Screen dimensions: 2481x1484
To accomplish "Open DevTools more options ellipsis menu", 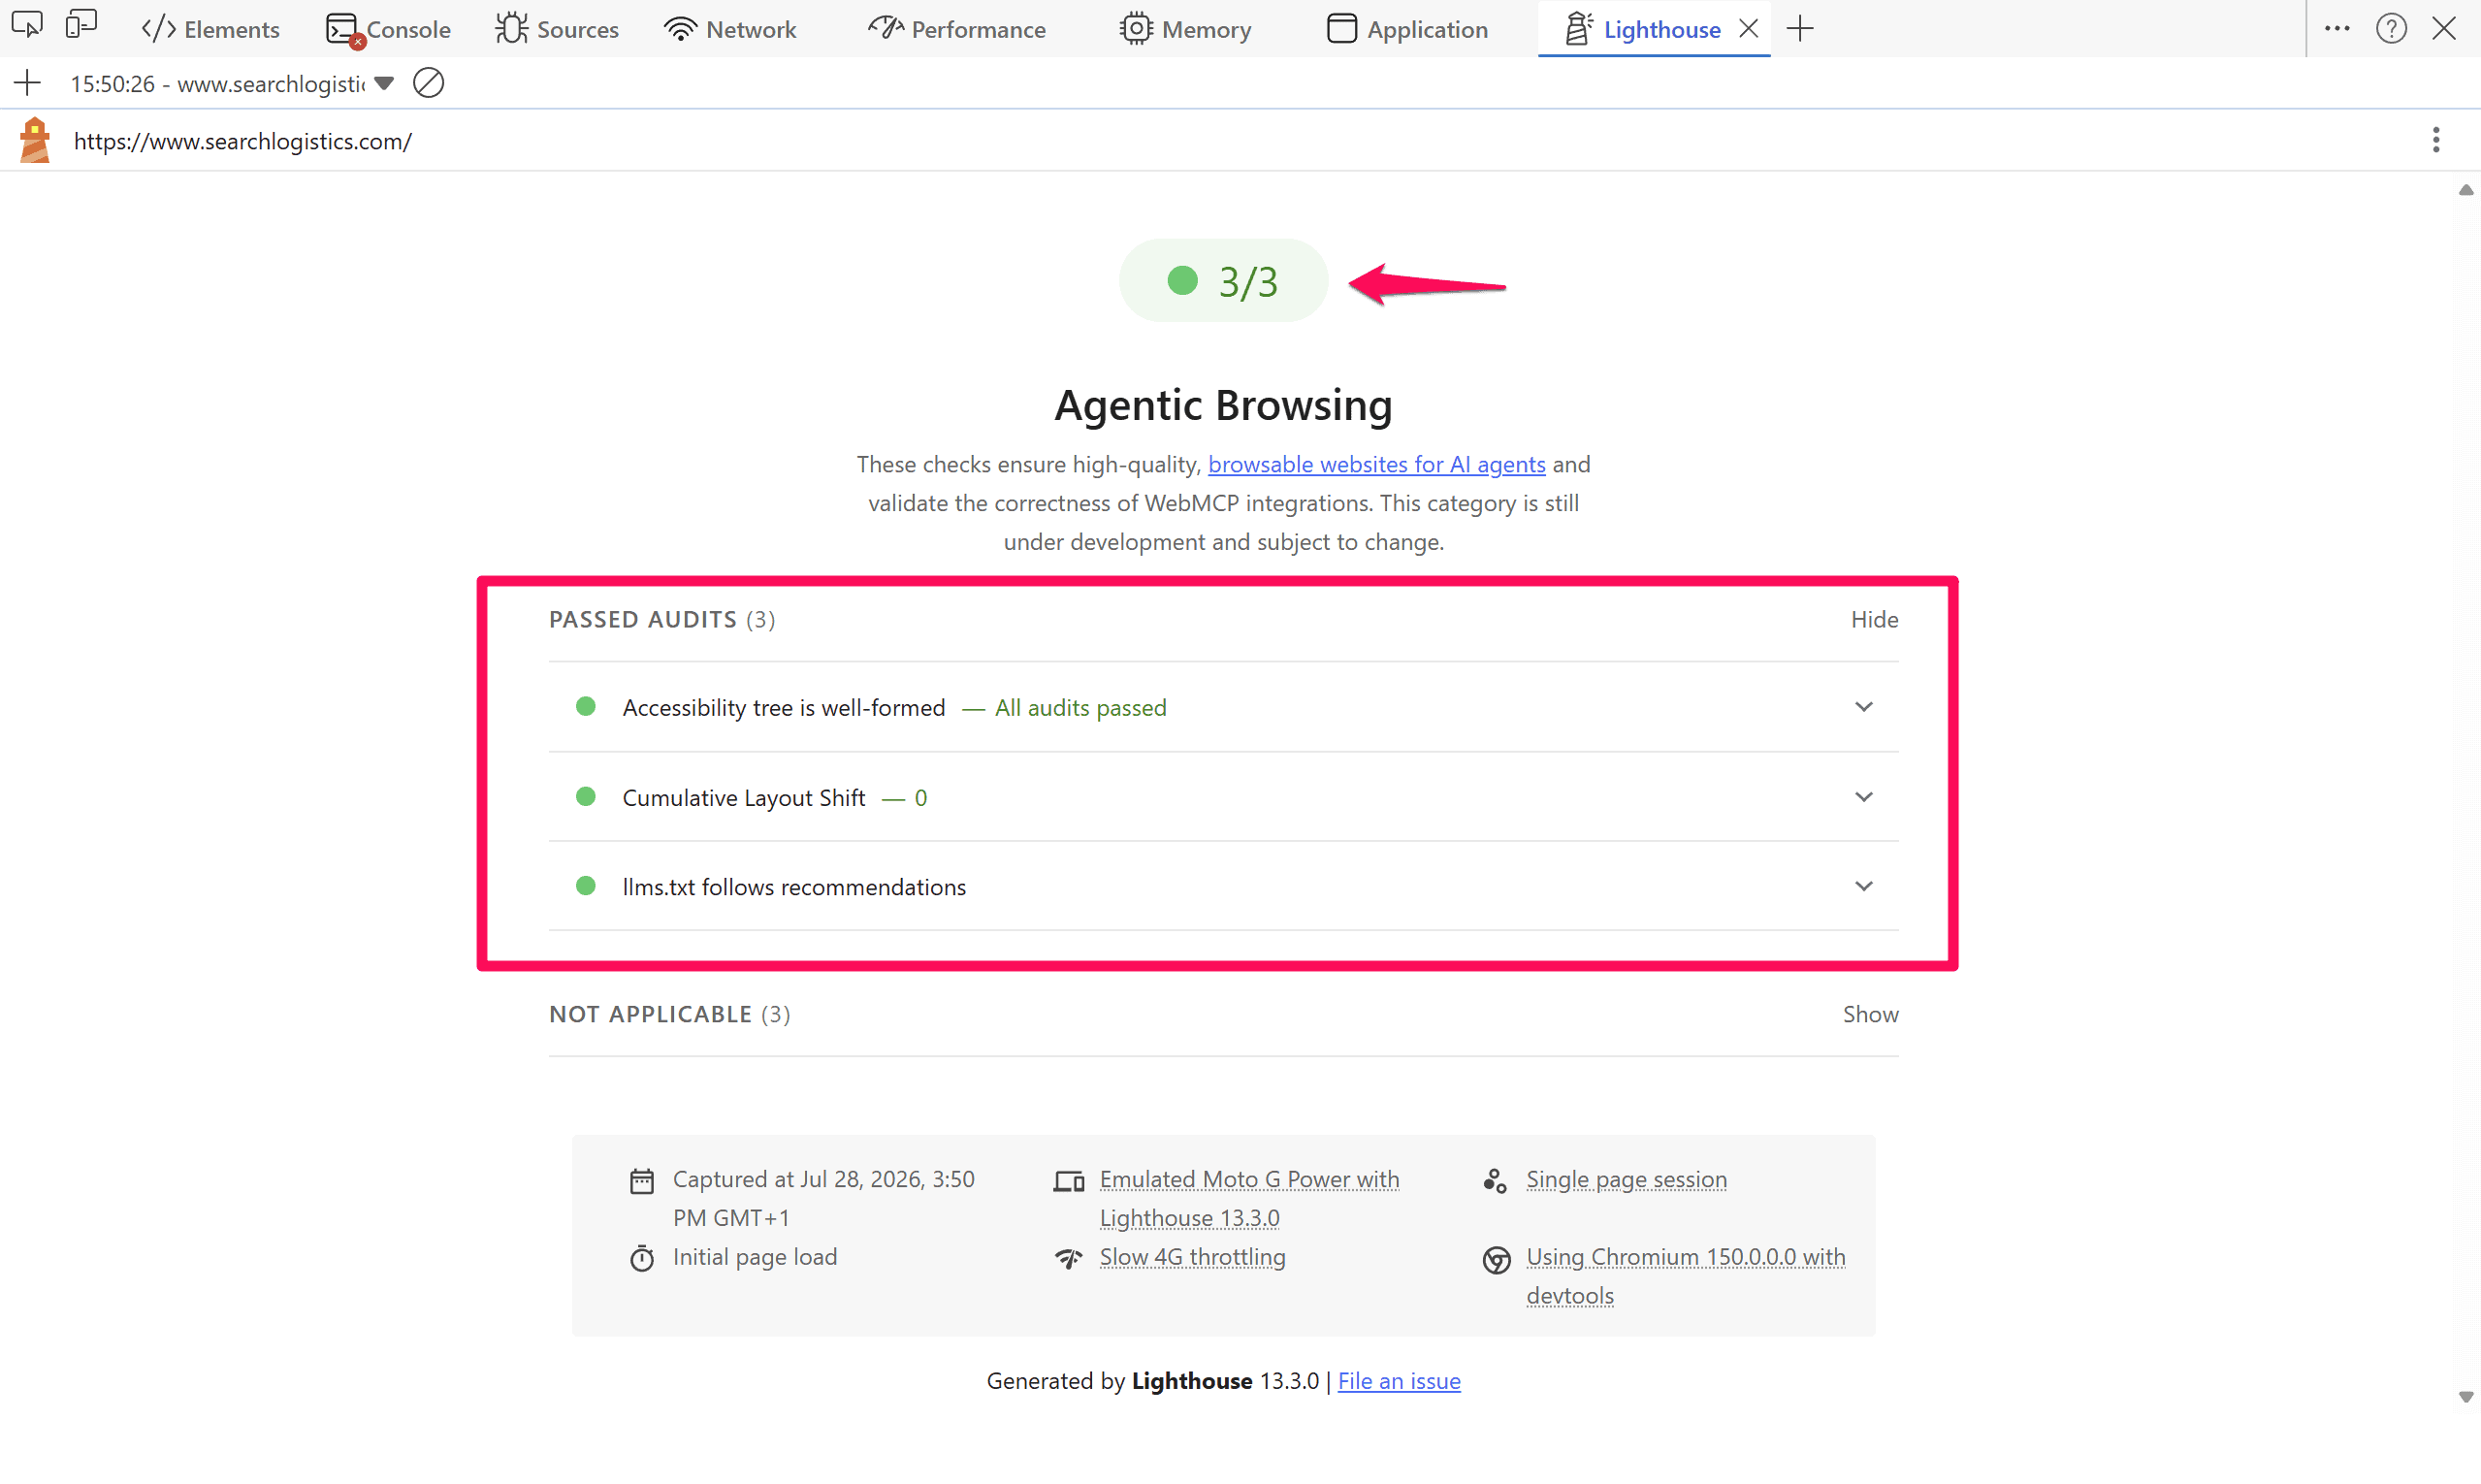I will tap(2337, 28).
